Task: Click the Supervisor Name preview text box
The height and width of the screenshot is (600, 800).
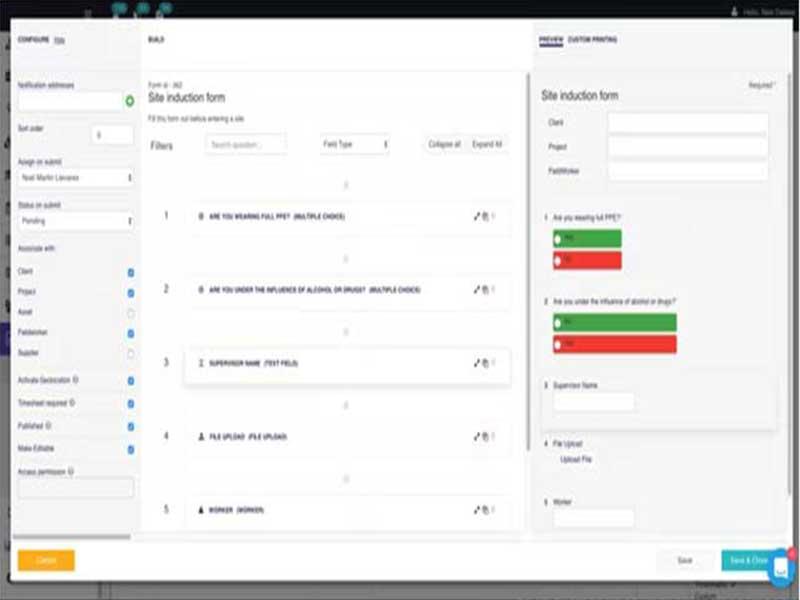Action: (x=594, y=402)
